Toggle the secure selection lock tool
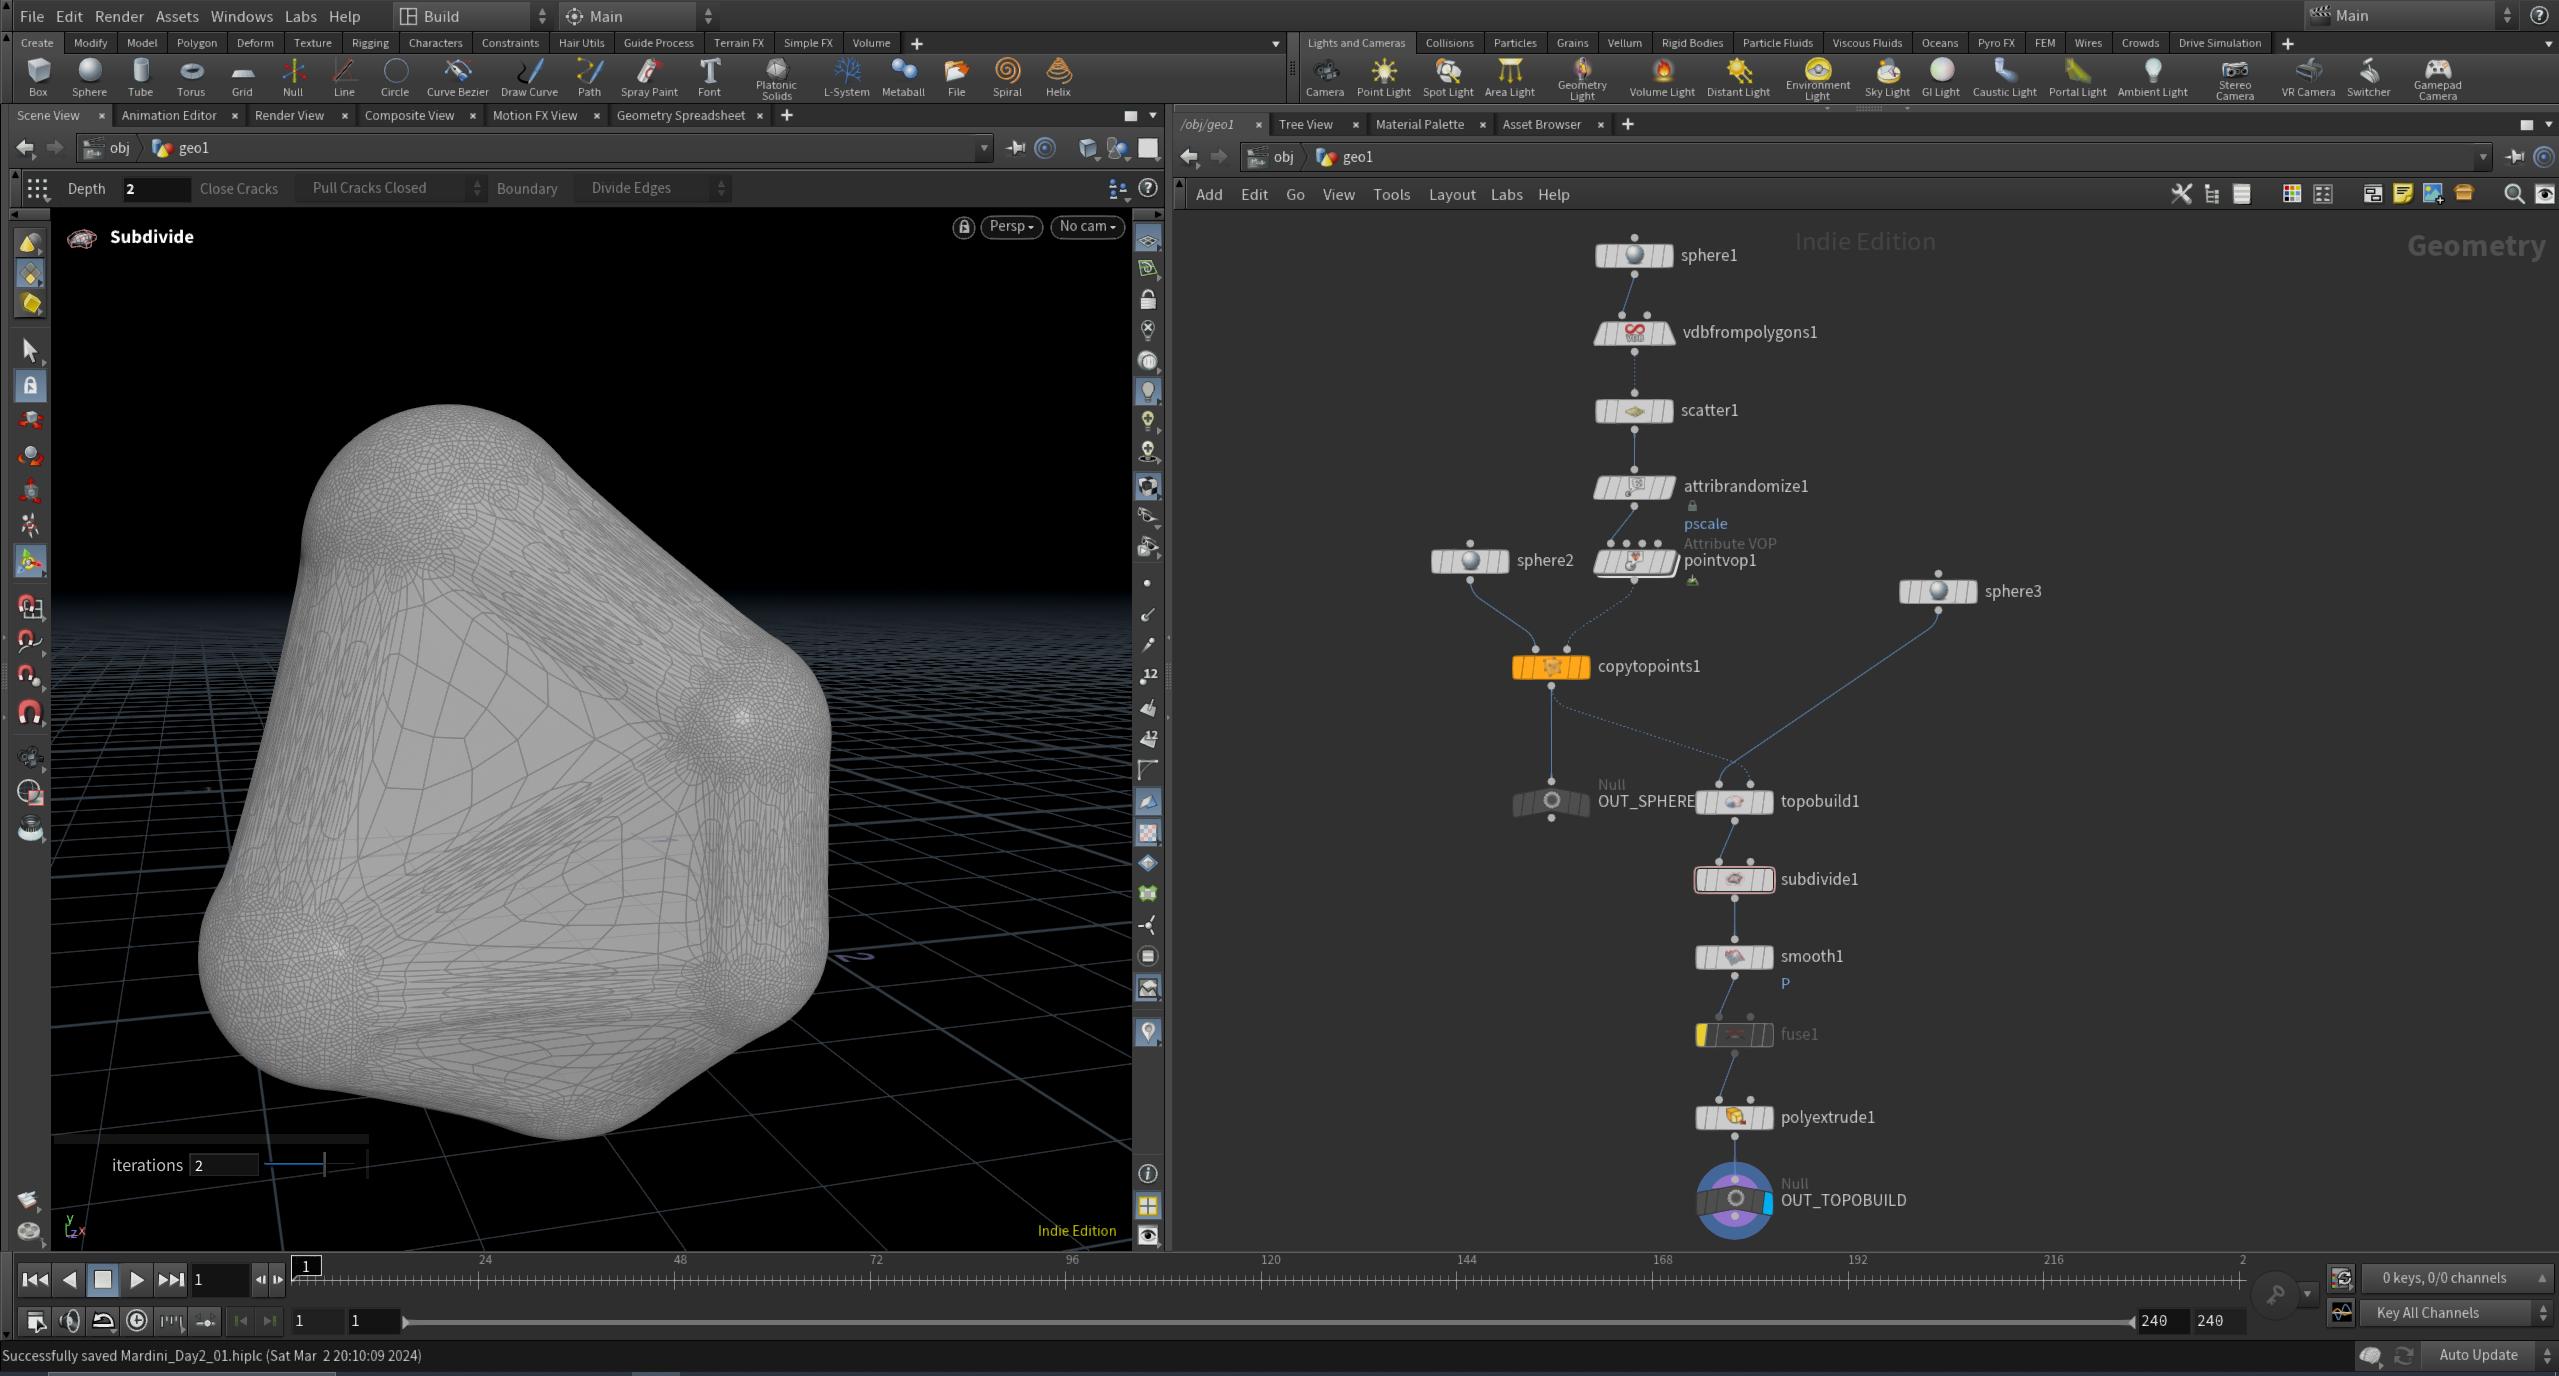The image size is (2559, 1376). click(x=30, y=385)
